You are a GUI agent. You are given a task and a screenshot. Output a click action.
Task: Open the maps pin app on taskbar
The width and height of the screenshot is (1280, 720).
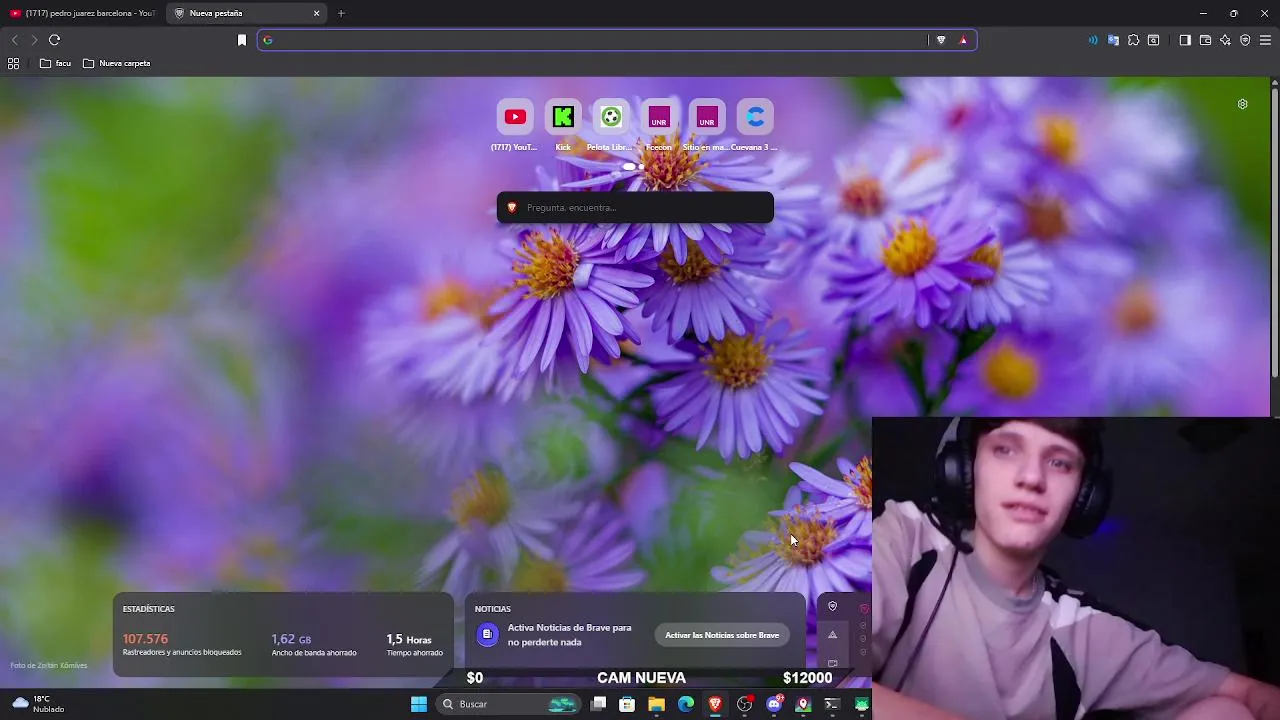coord(802,704)
